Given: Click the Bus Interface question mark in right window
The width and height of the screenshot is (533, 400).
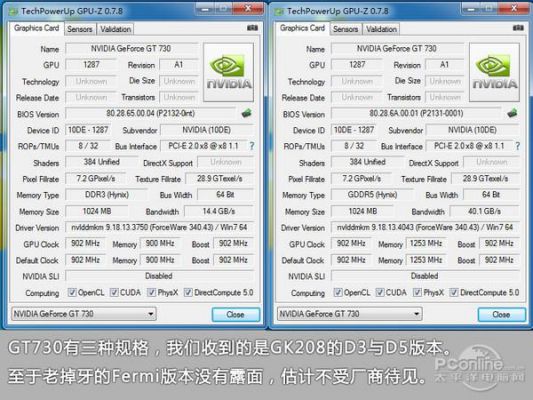Looking at the screenshot, I should 517,146.
